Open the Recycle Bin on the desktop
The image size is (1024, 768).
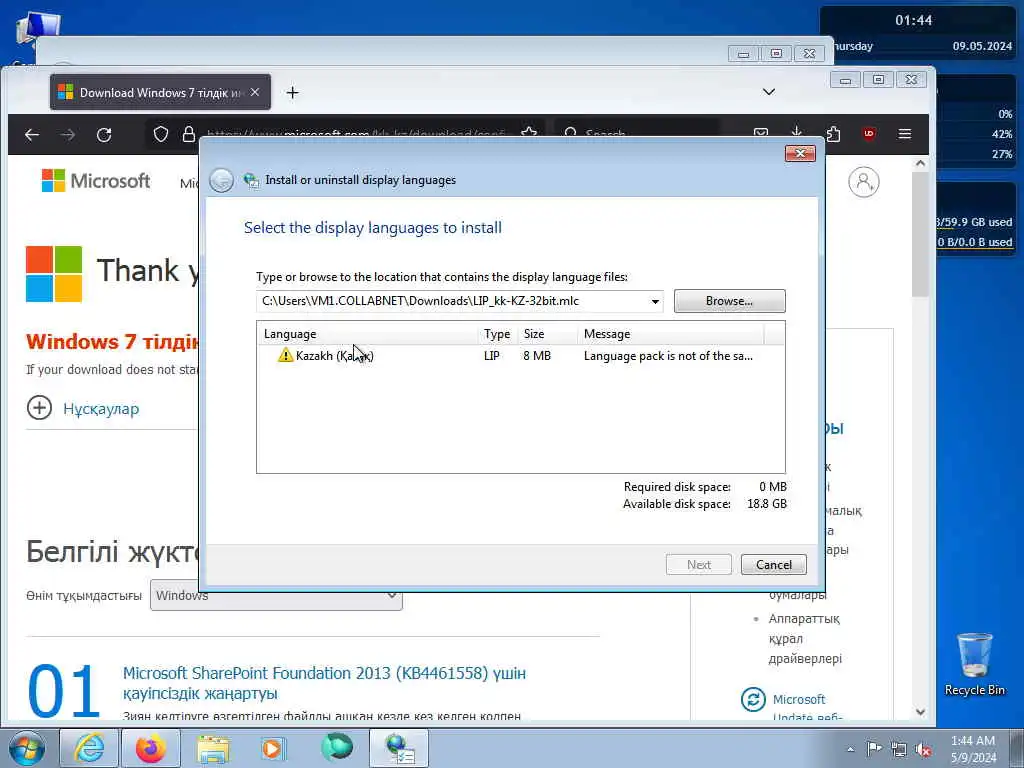[974, 664]
